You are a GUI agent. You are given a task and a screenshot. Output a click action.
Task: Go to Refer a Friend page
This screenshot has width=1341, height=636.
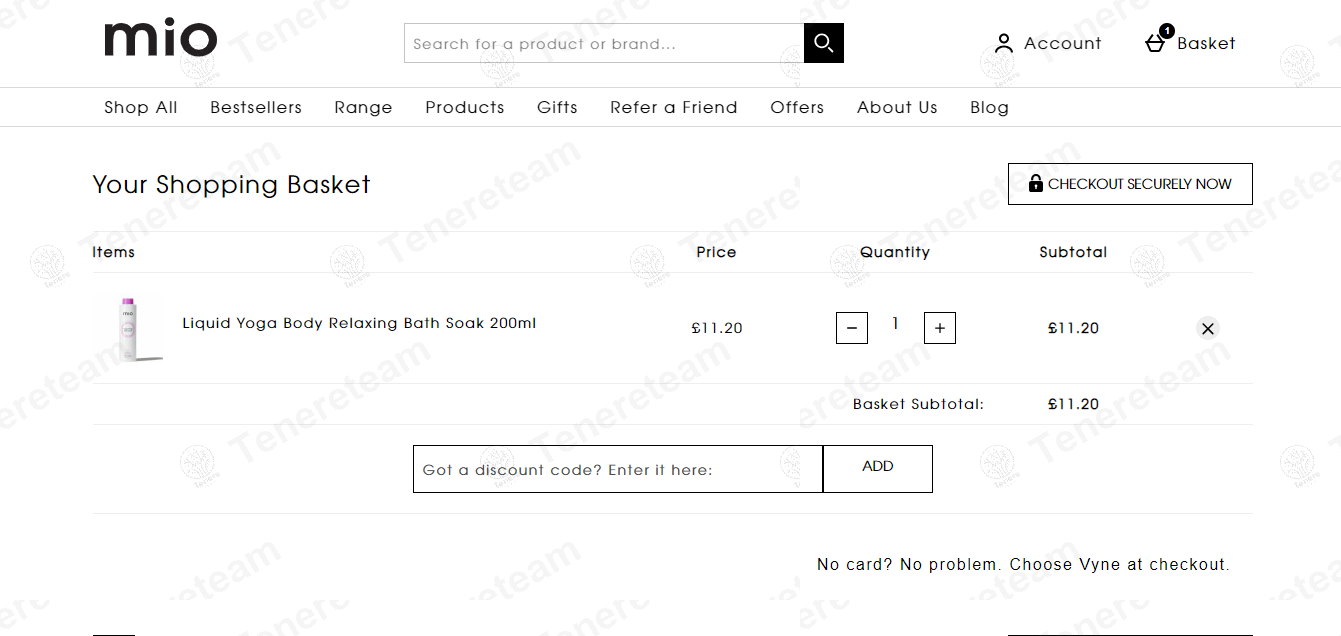click(674, 107)
